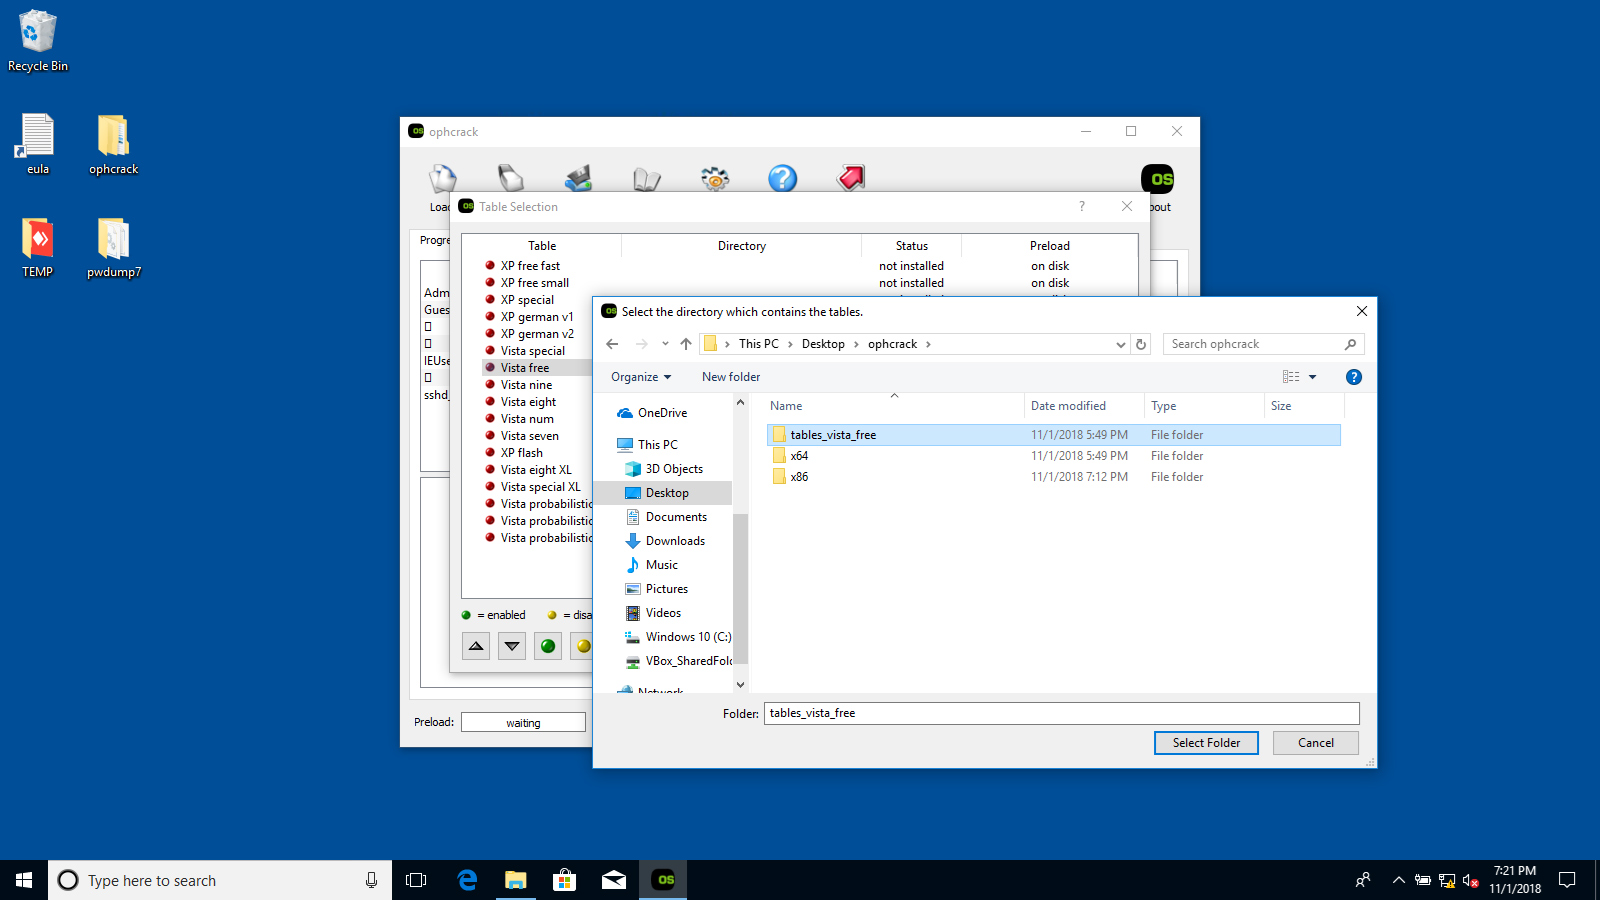This screenshot has height=900, width=1600.
Task: Click the Type here to search box
Action: tap(220, 880)
